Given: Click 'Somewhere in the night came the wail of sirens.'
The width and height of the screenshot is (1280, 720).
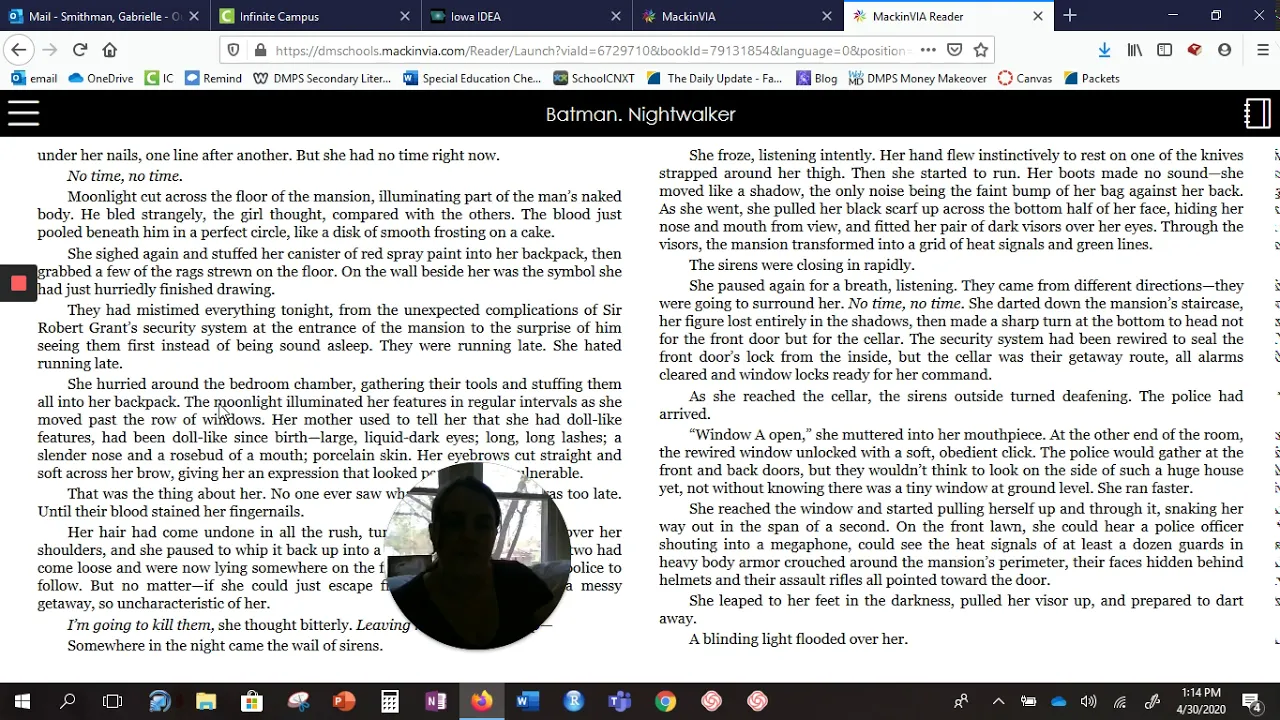Looking at the screenshot, I should coord(225,646).
